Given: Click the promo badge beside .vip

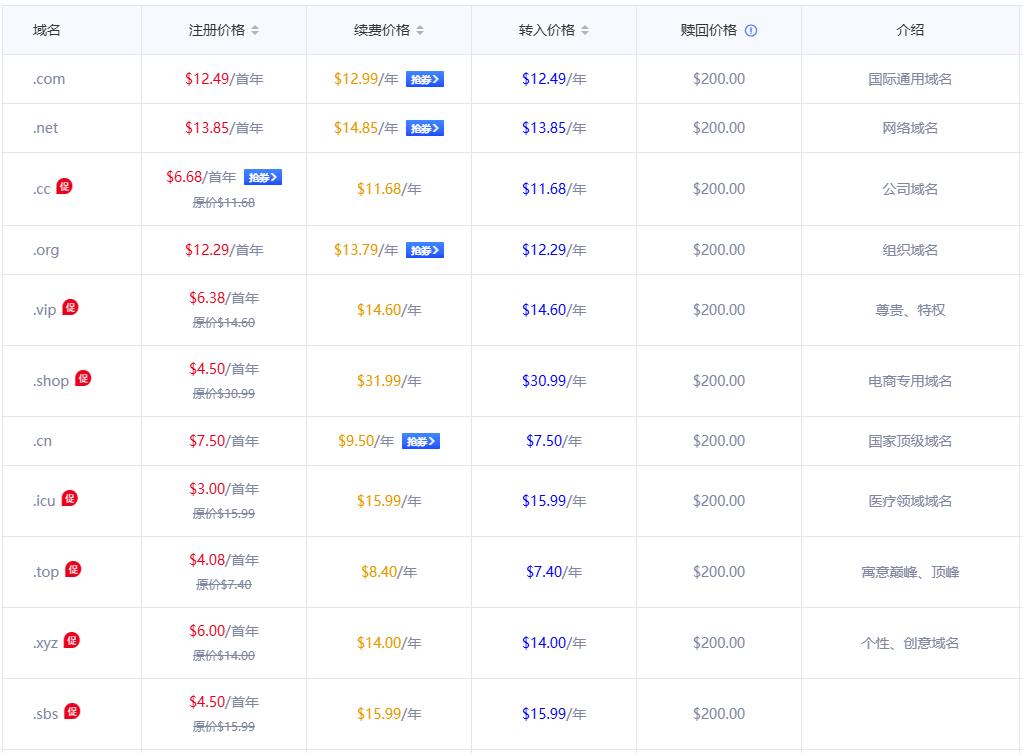Looking at the screenshot, I should [70, 307].
